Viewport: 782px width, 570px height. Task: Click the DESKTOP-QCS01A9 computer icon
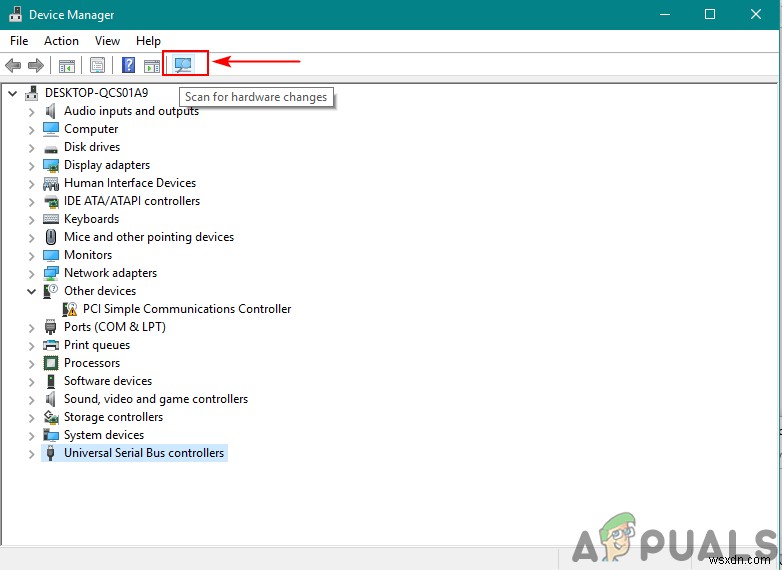tap(32, 93)
